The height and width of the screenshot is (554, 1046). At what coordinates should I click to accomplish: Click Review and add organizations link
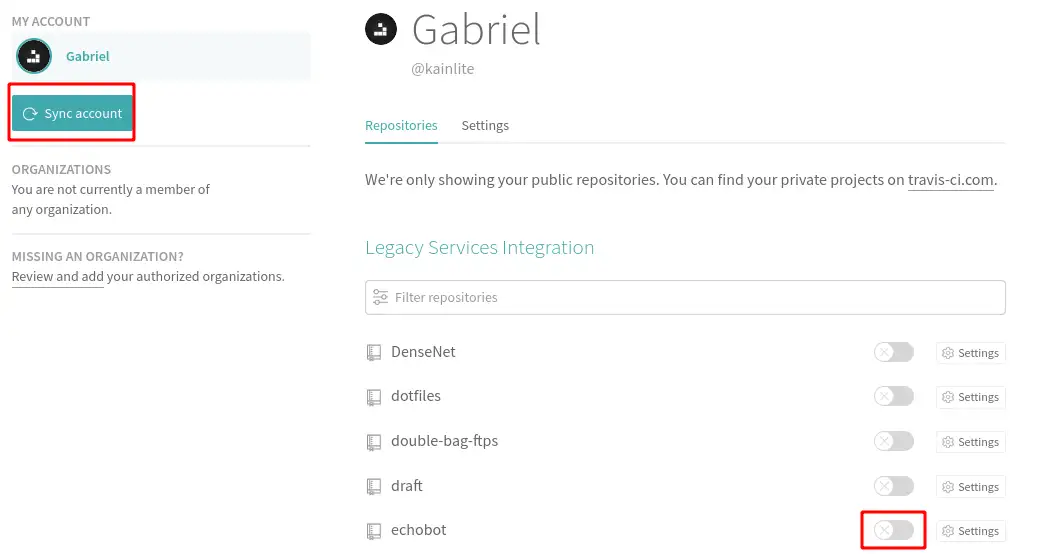point(57,276)
